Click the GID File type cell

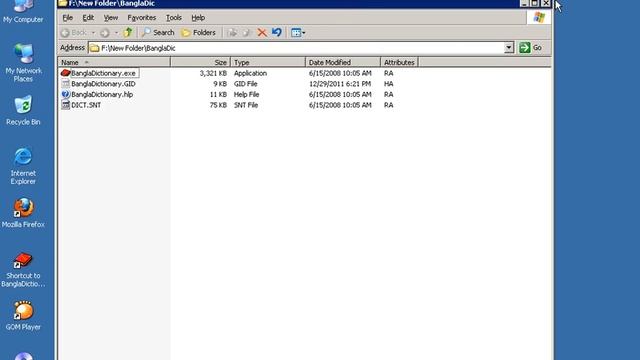point(246,84)
